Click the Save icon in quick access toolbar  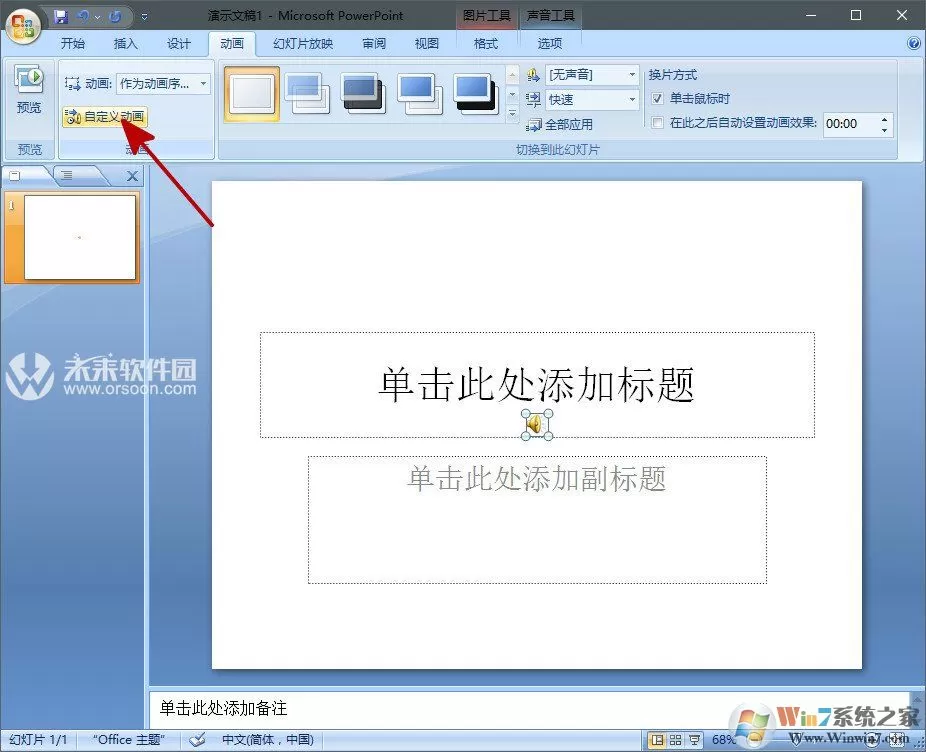61,16
